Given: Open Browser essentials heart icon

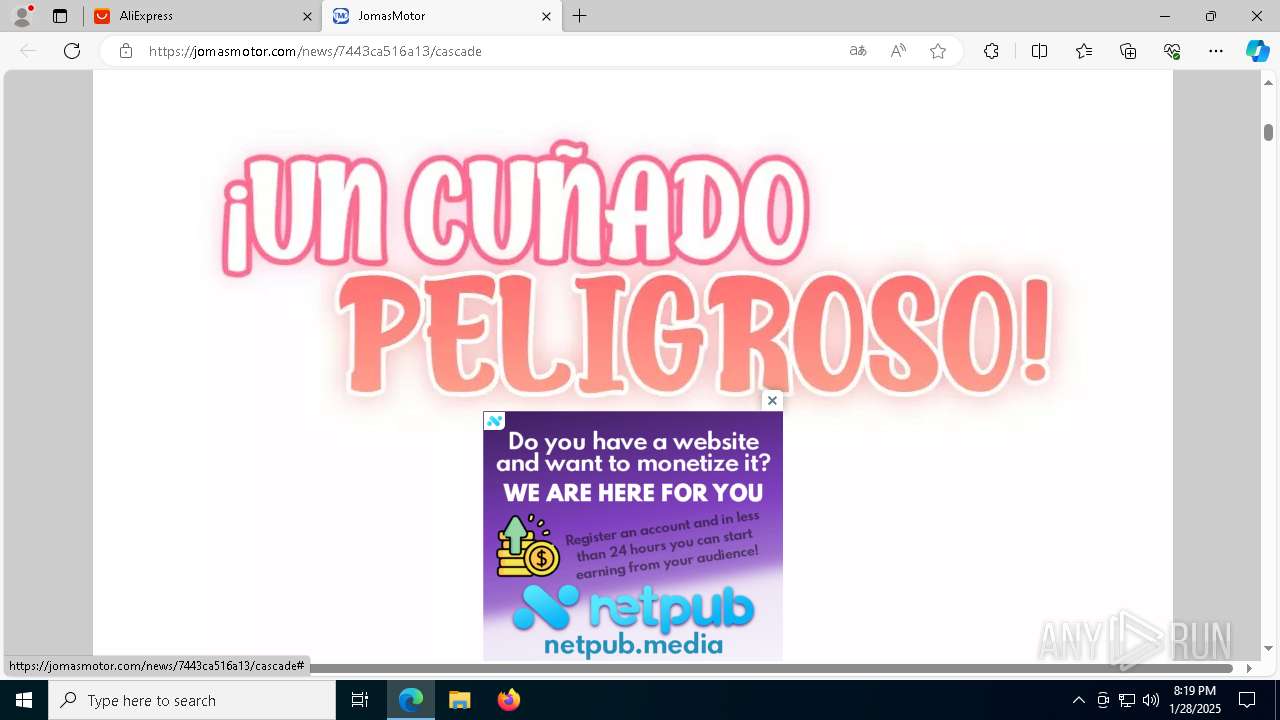Looking at the screenshot, I should [x=1172, y=51].
